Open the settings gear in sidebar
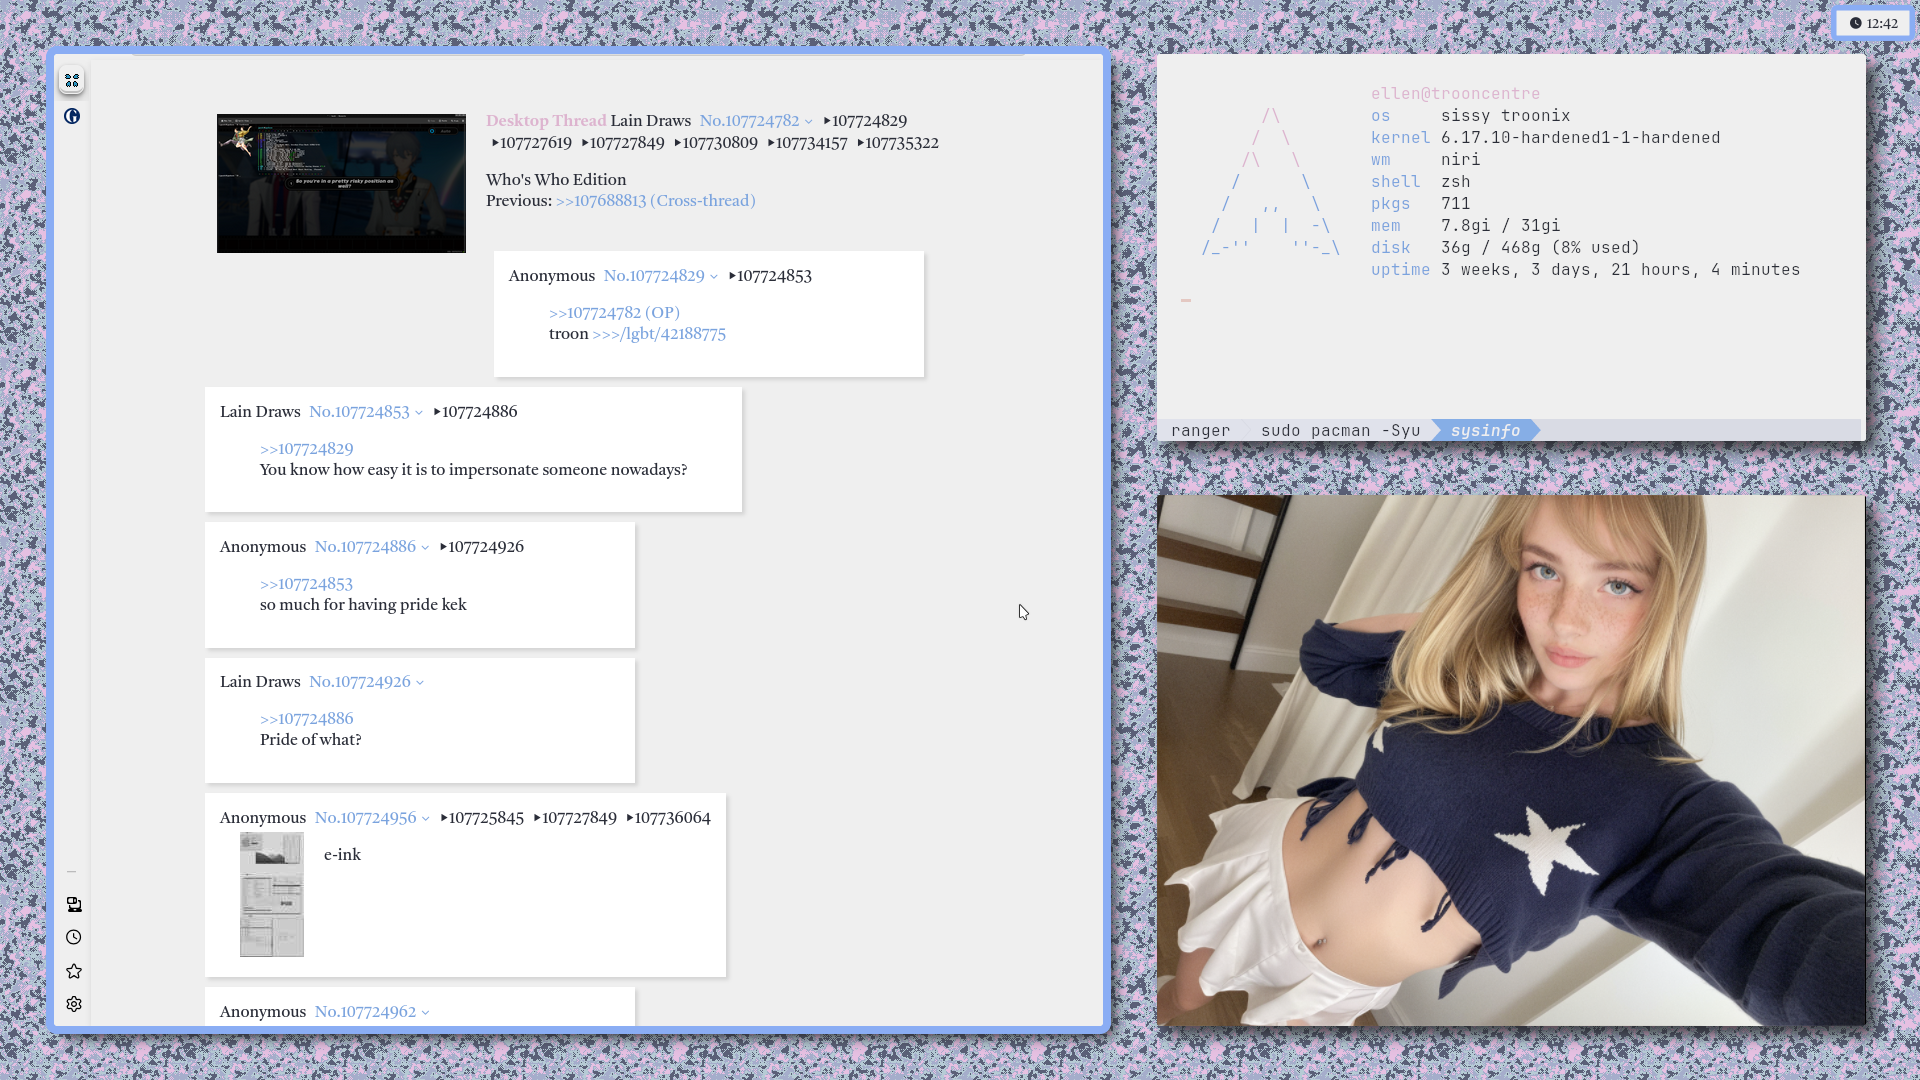 coord(74,1004)
